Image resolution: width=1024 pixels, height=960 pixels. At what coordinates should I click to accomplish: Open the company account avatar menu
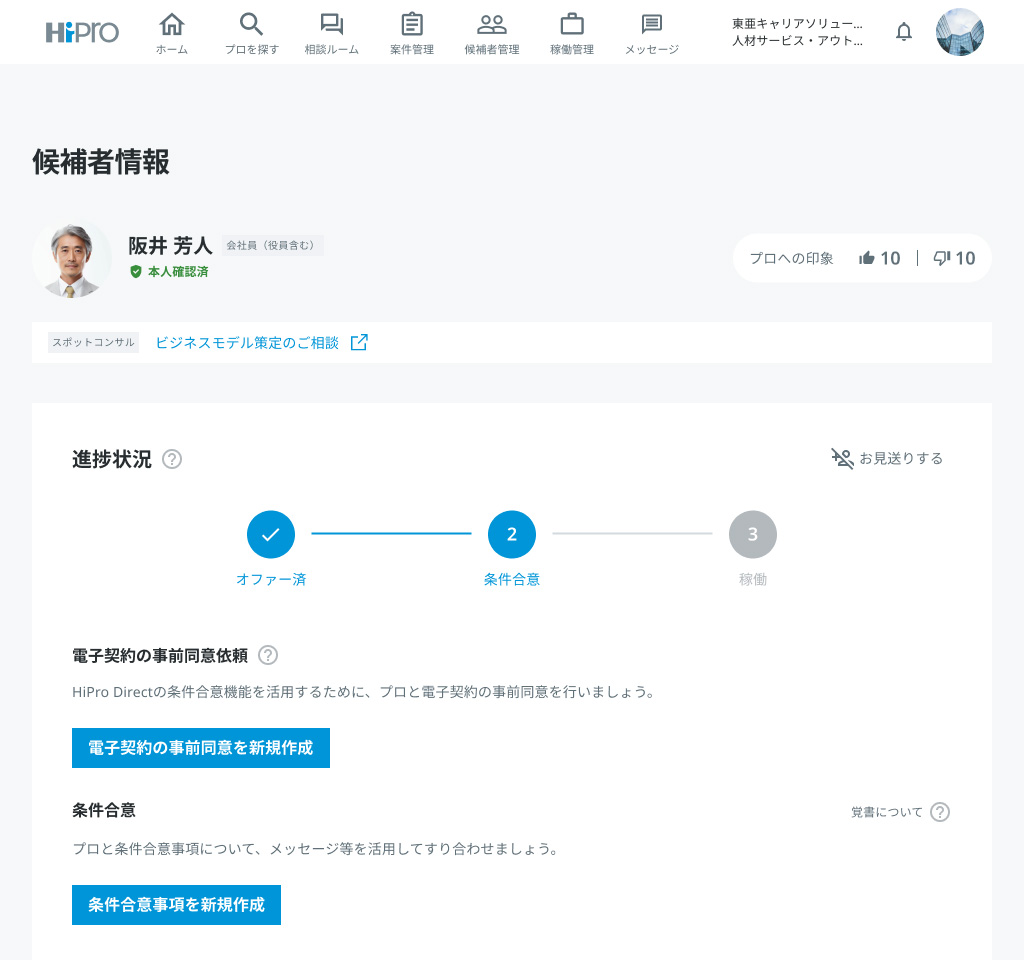[960, 32]
